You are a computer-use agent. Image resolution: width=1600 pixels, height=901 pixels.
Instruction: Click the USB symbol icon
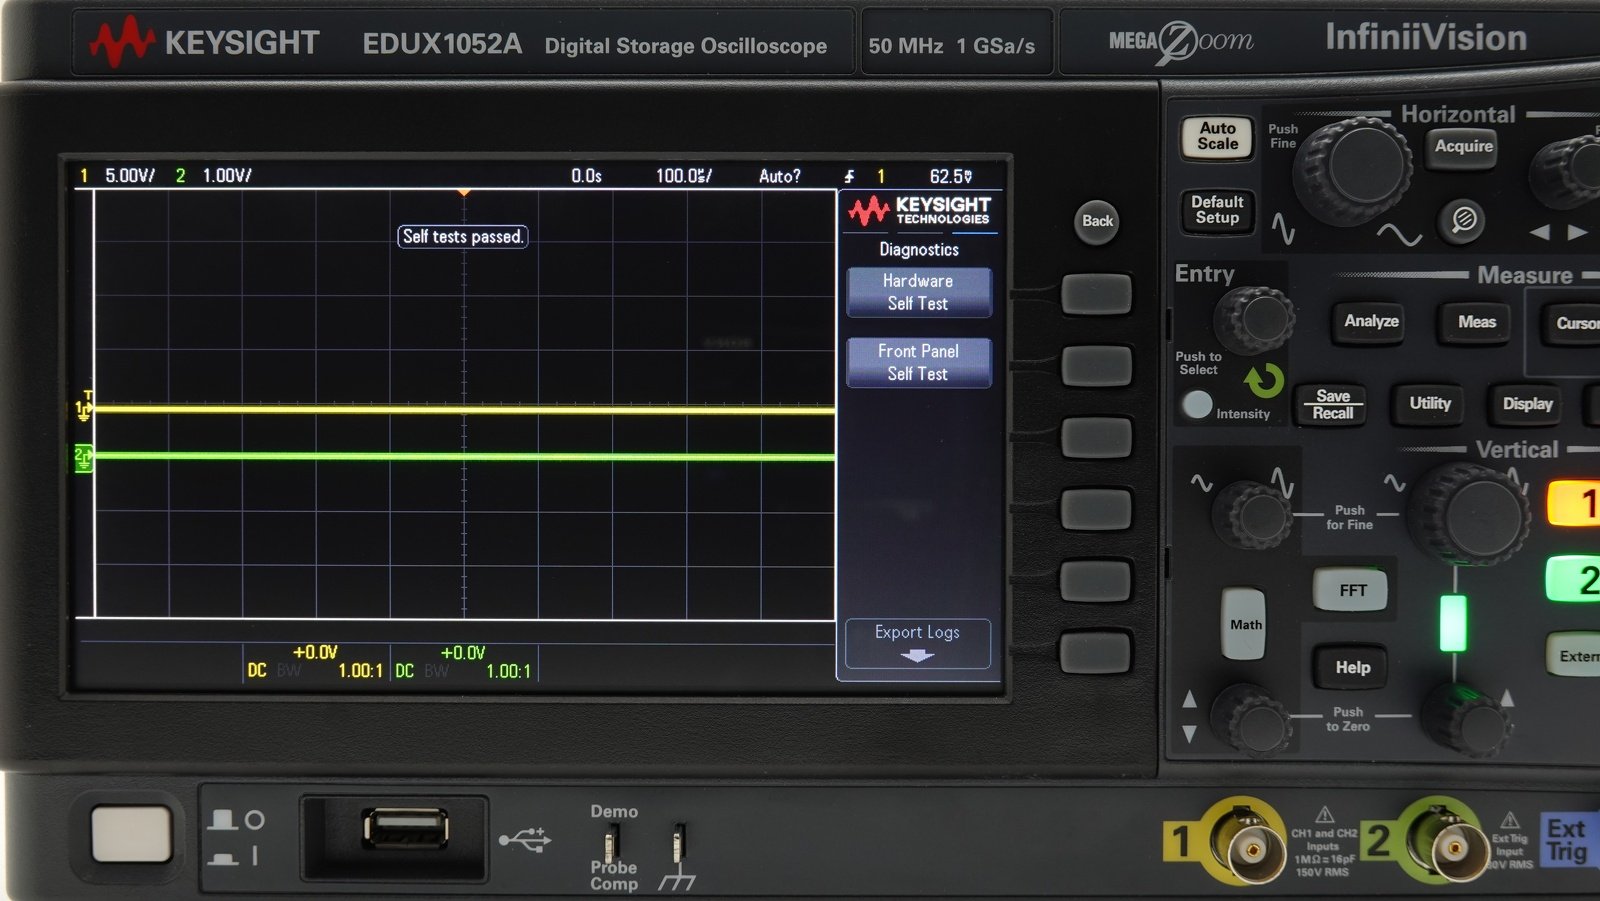[525, 839]
